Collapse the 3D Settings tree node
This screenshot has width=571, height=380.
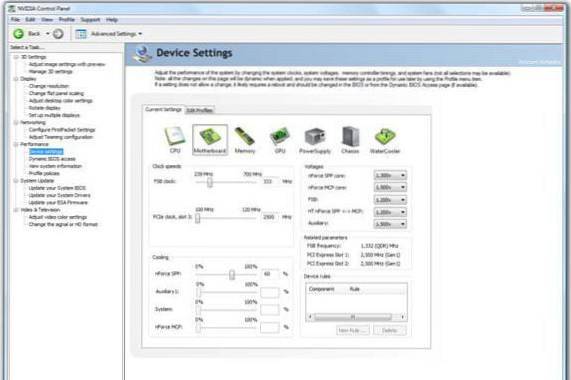tap(16, 57)
